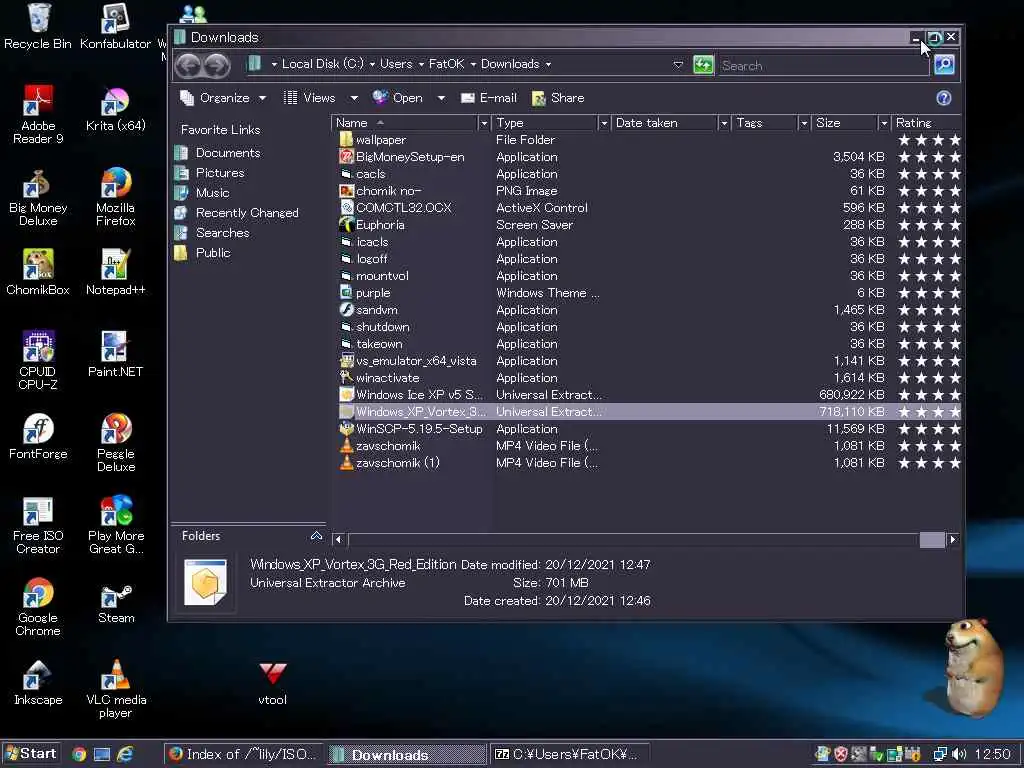This screenshot has width=1024, height=768.
Task: Switch to the Index of taskbar window
Action: (x=242, y=754)
